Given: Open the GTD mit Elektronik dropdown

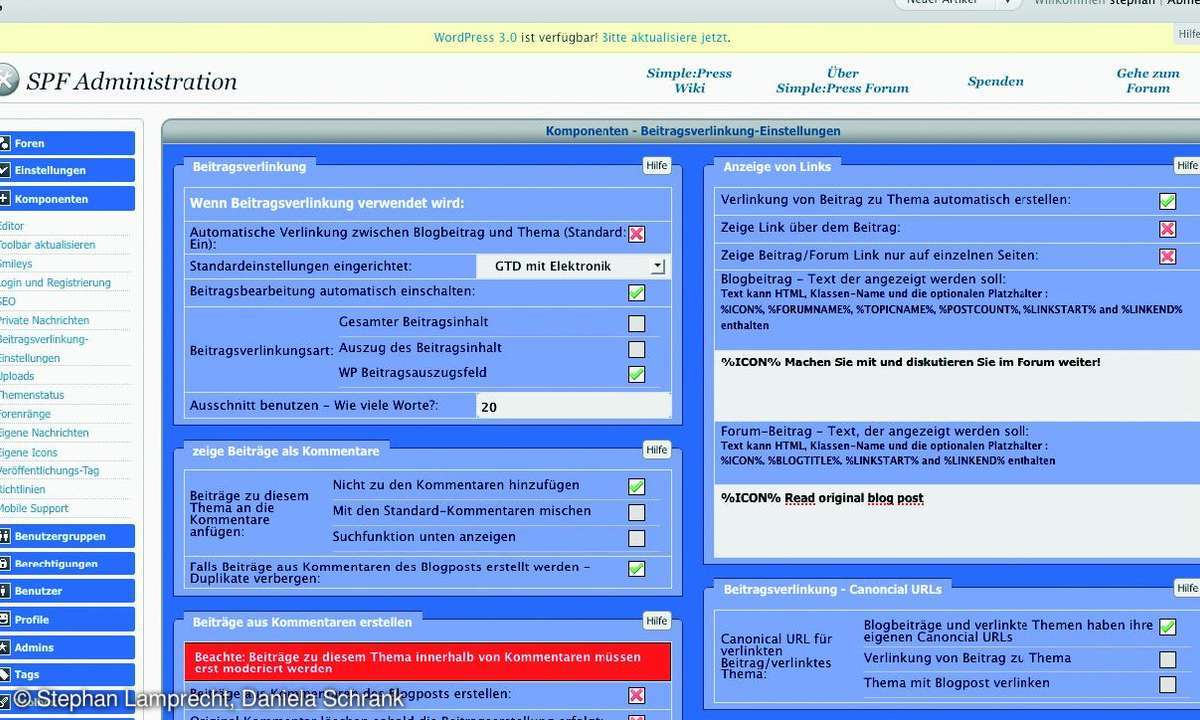Looking at the screenshot, I should click(572, 266).
